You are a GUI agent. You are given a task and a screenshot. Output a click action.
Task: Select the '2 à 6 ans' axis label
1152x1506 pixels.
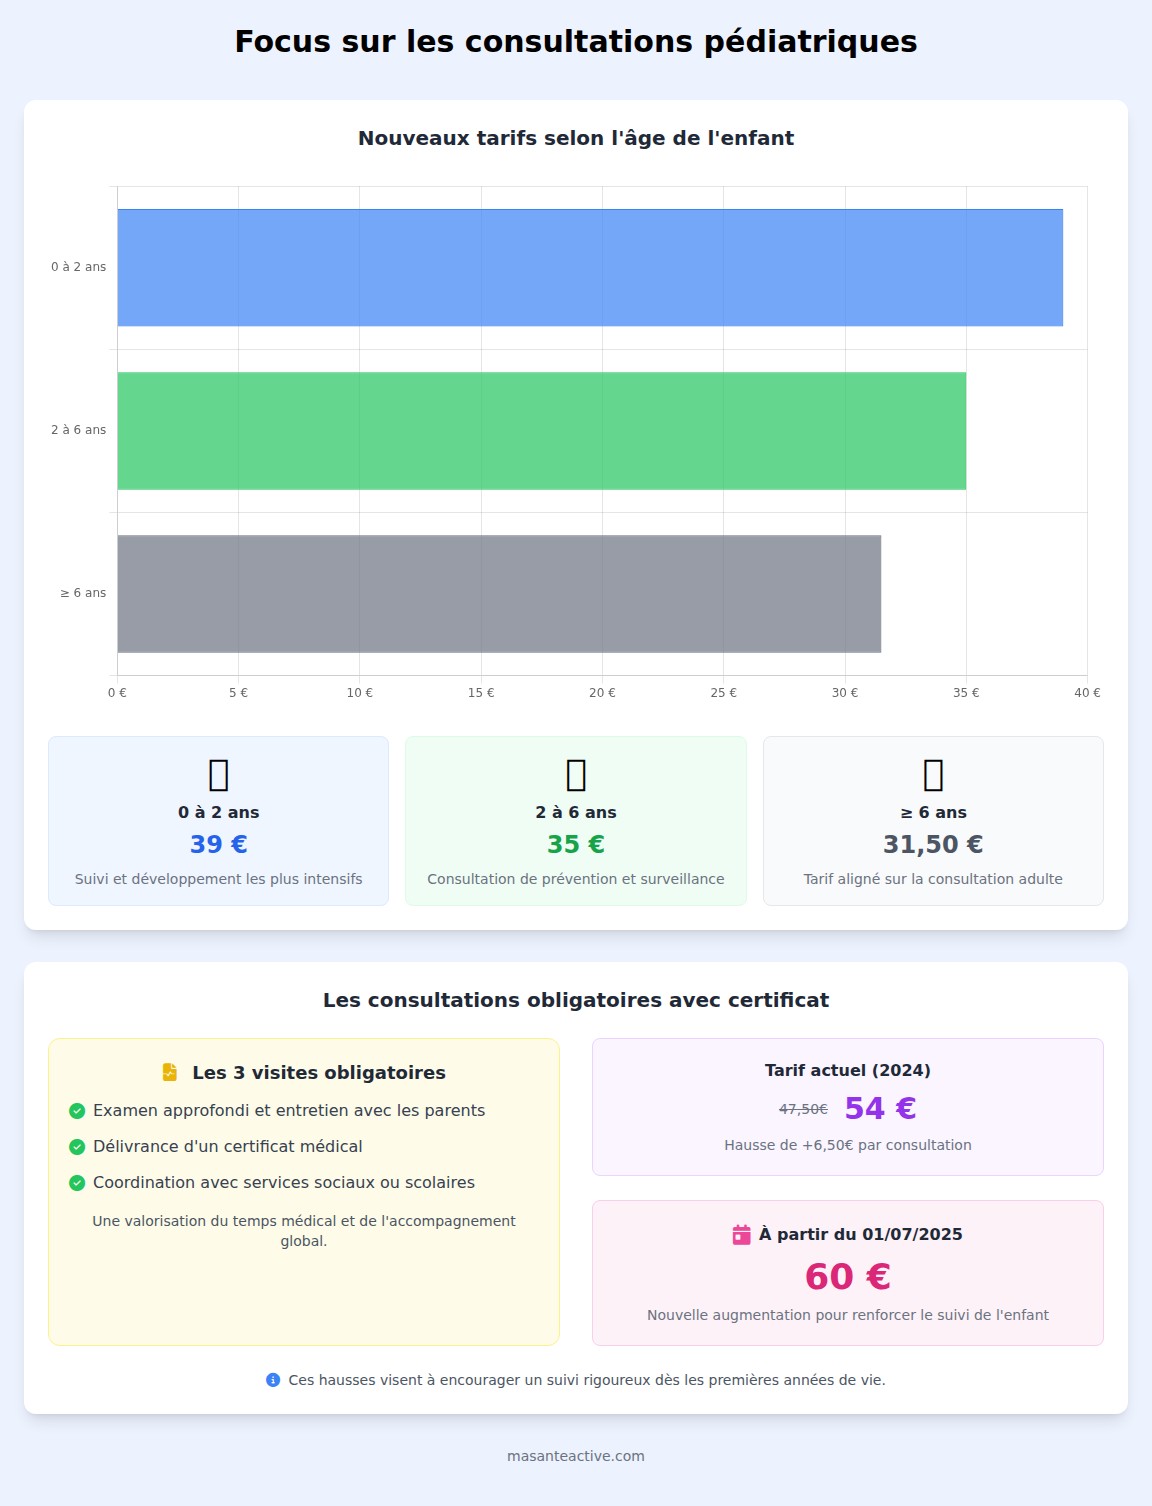[77, 429]
